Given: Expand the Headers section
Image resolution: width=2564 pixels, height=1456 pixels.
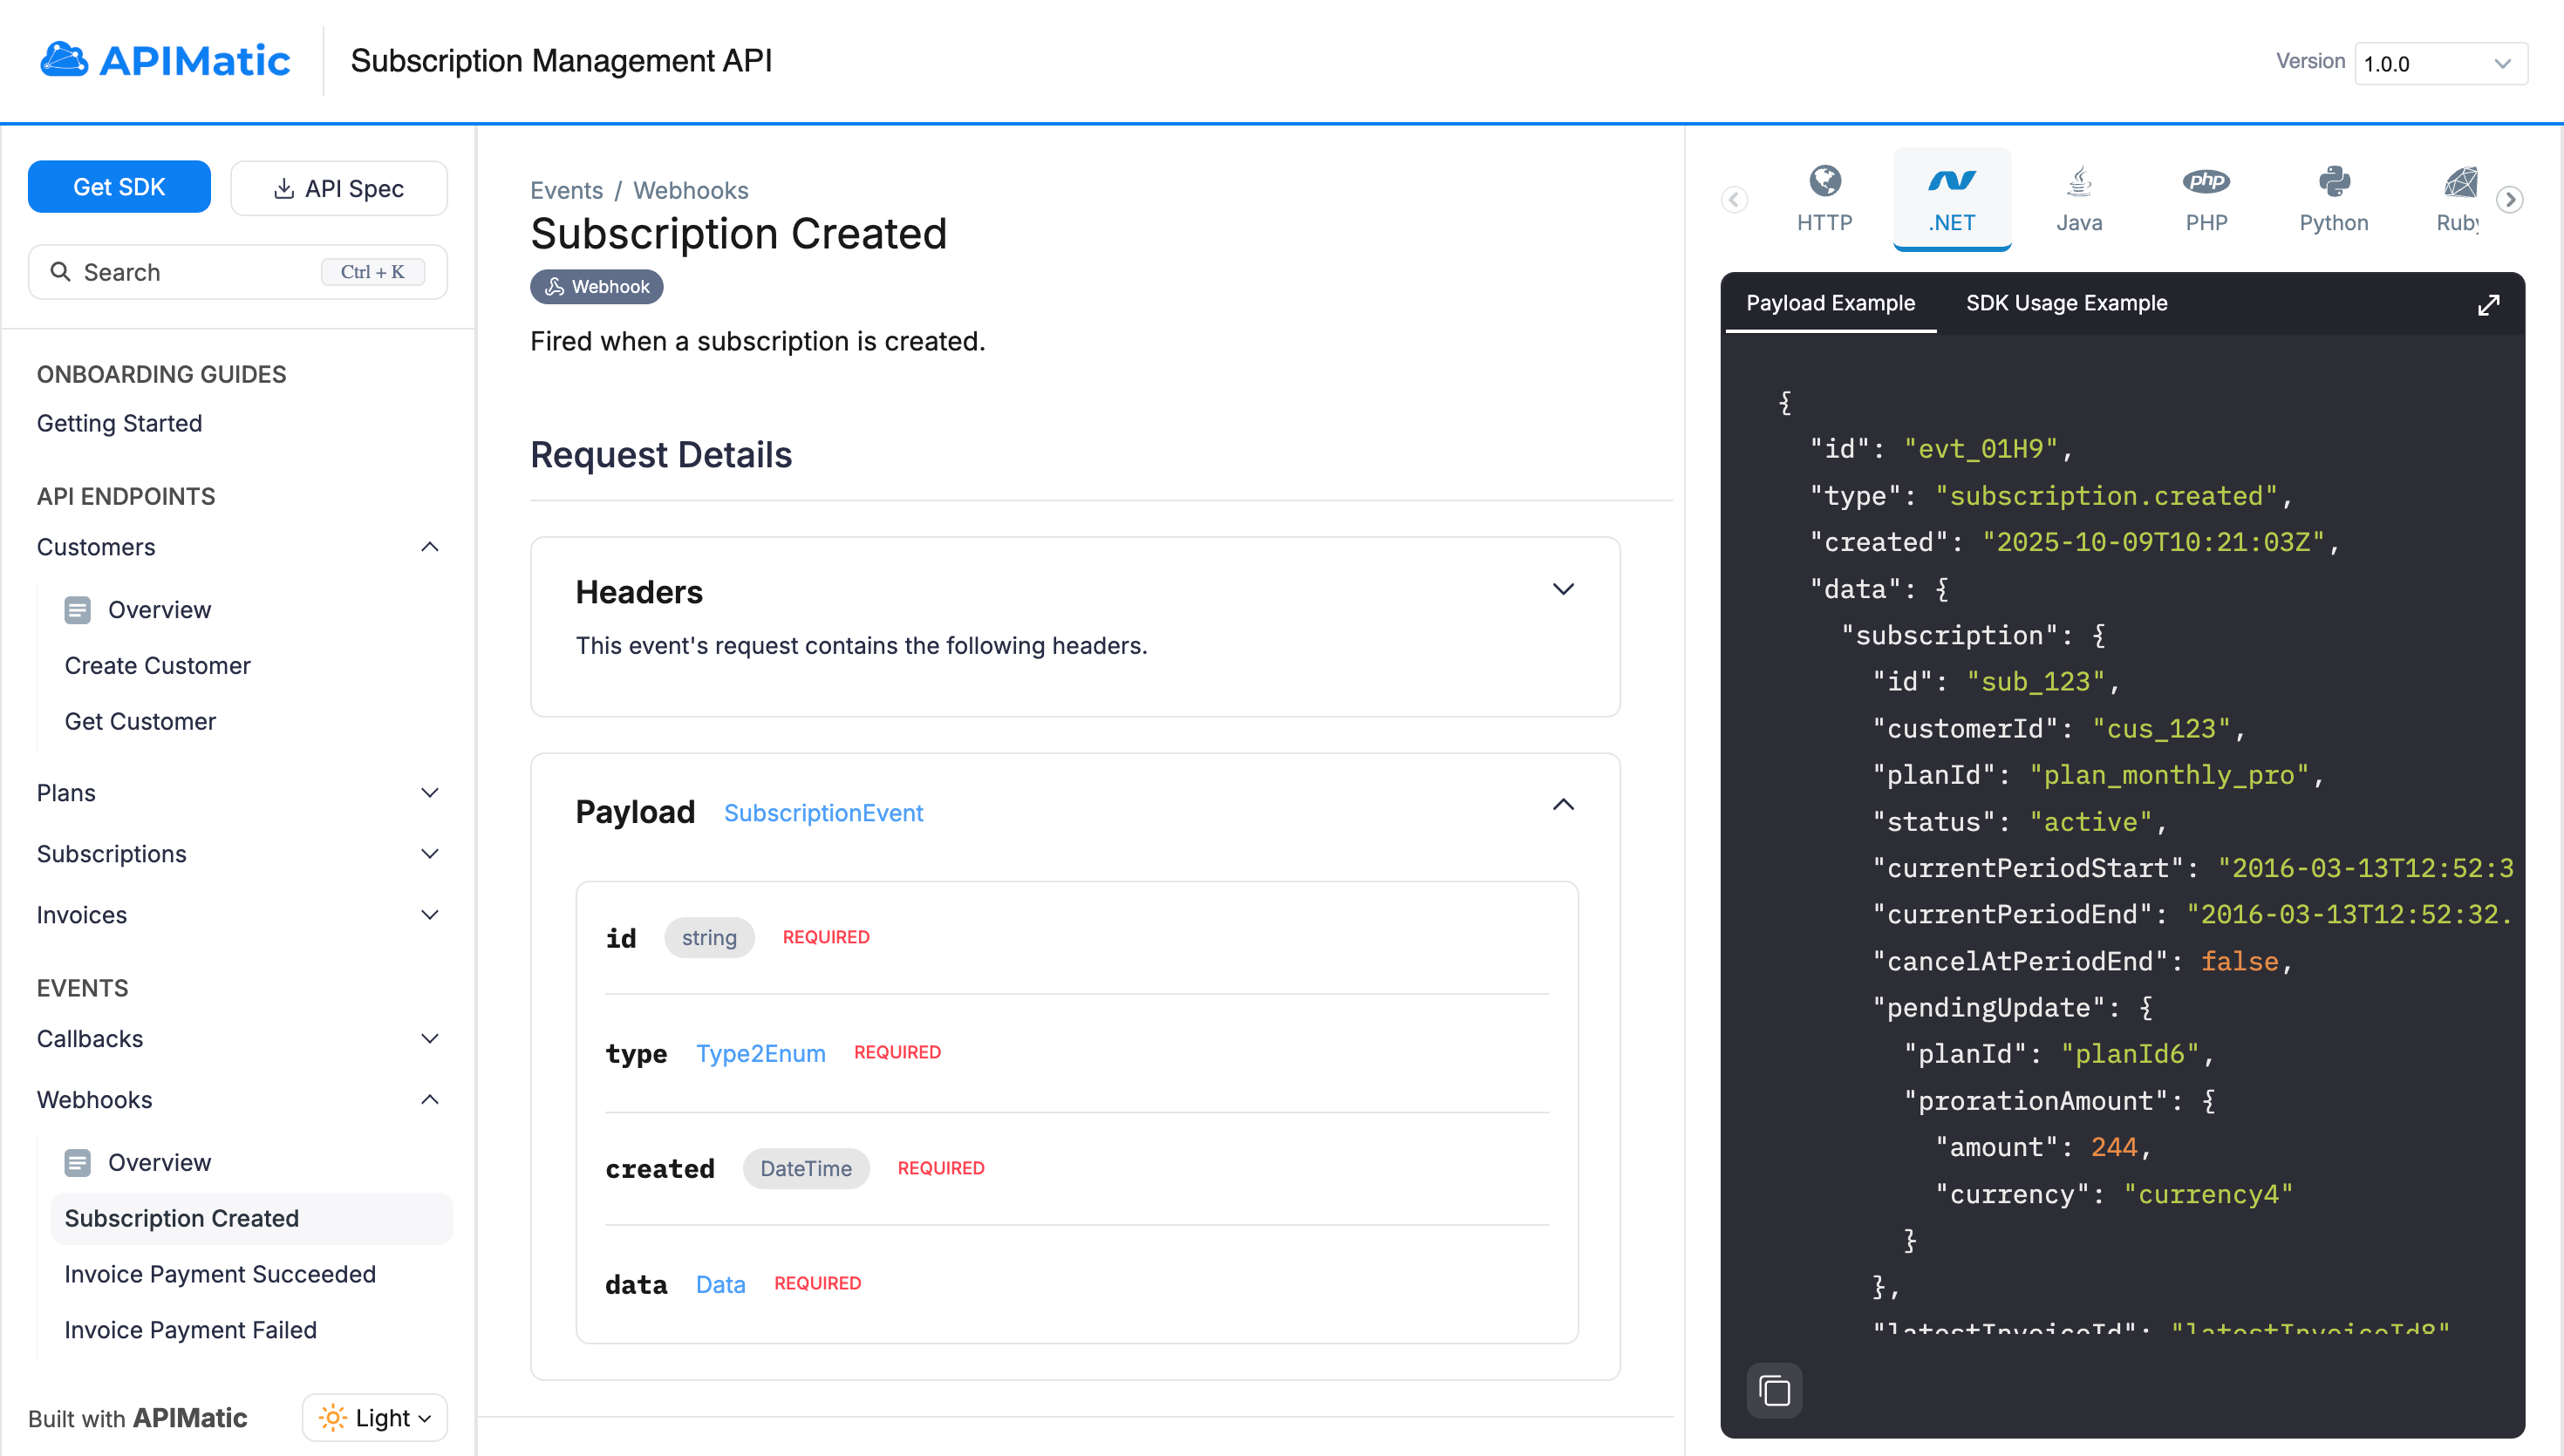Looking at the screenshot, I should [1563, 589].
